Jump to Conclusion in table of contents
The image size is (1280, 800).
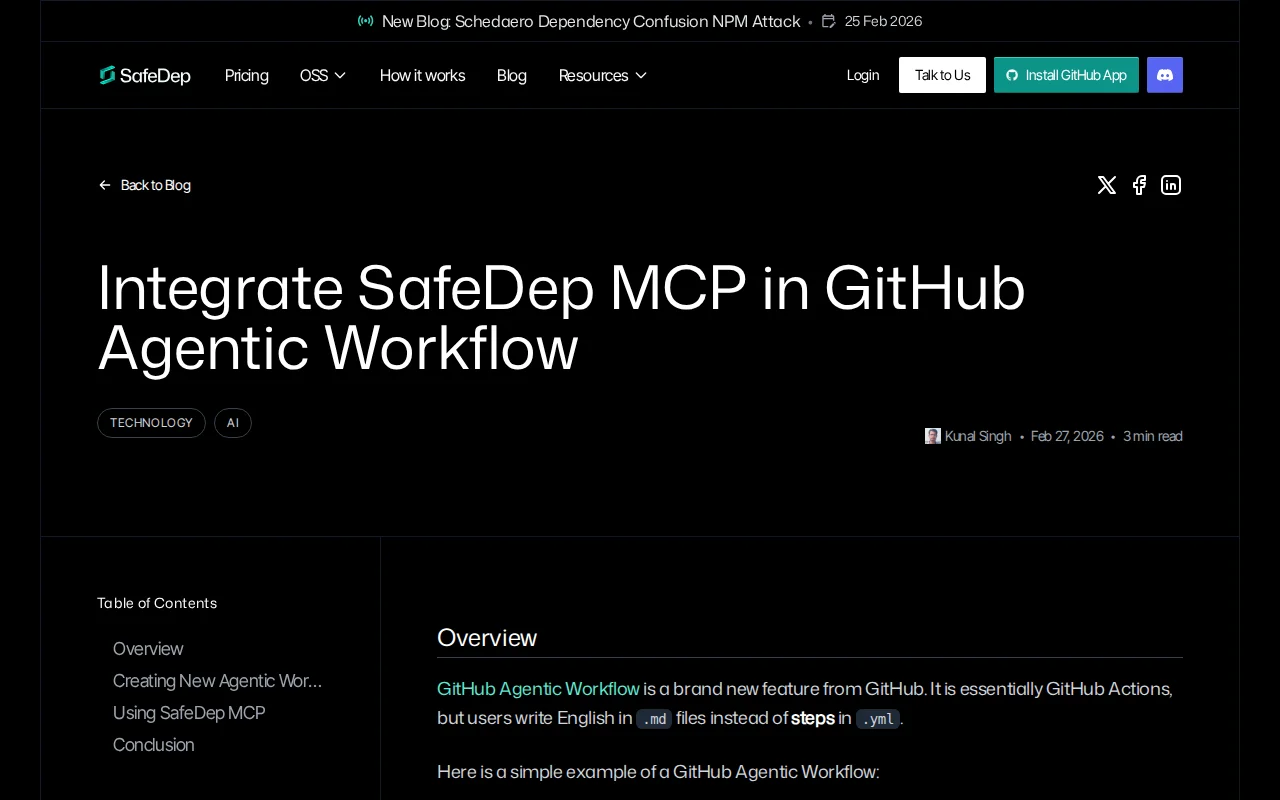pyautogui.click(x=154, y=745)
